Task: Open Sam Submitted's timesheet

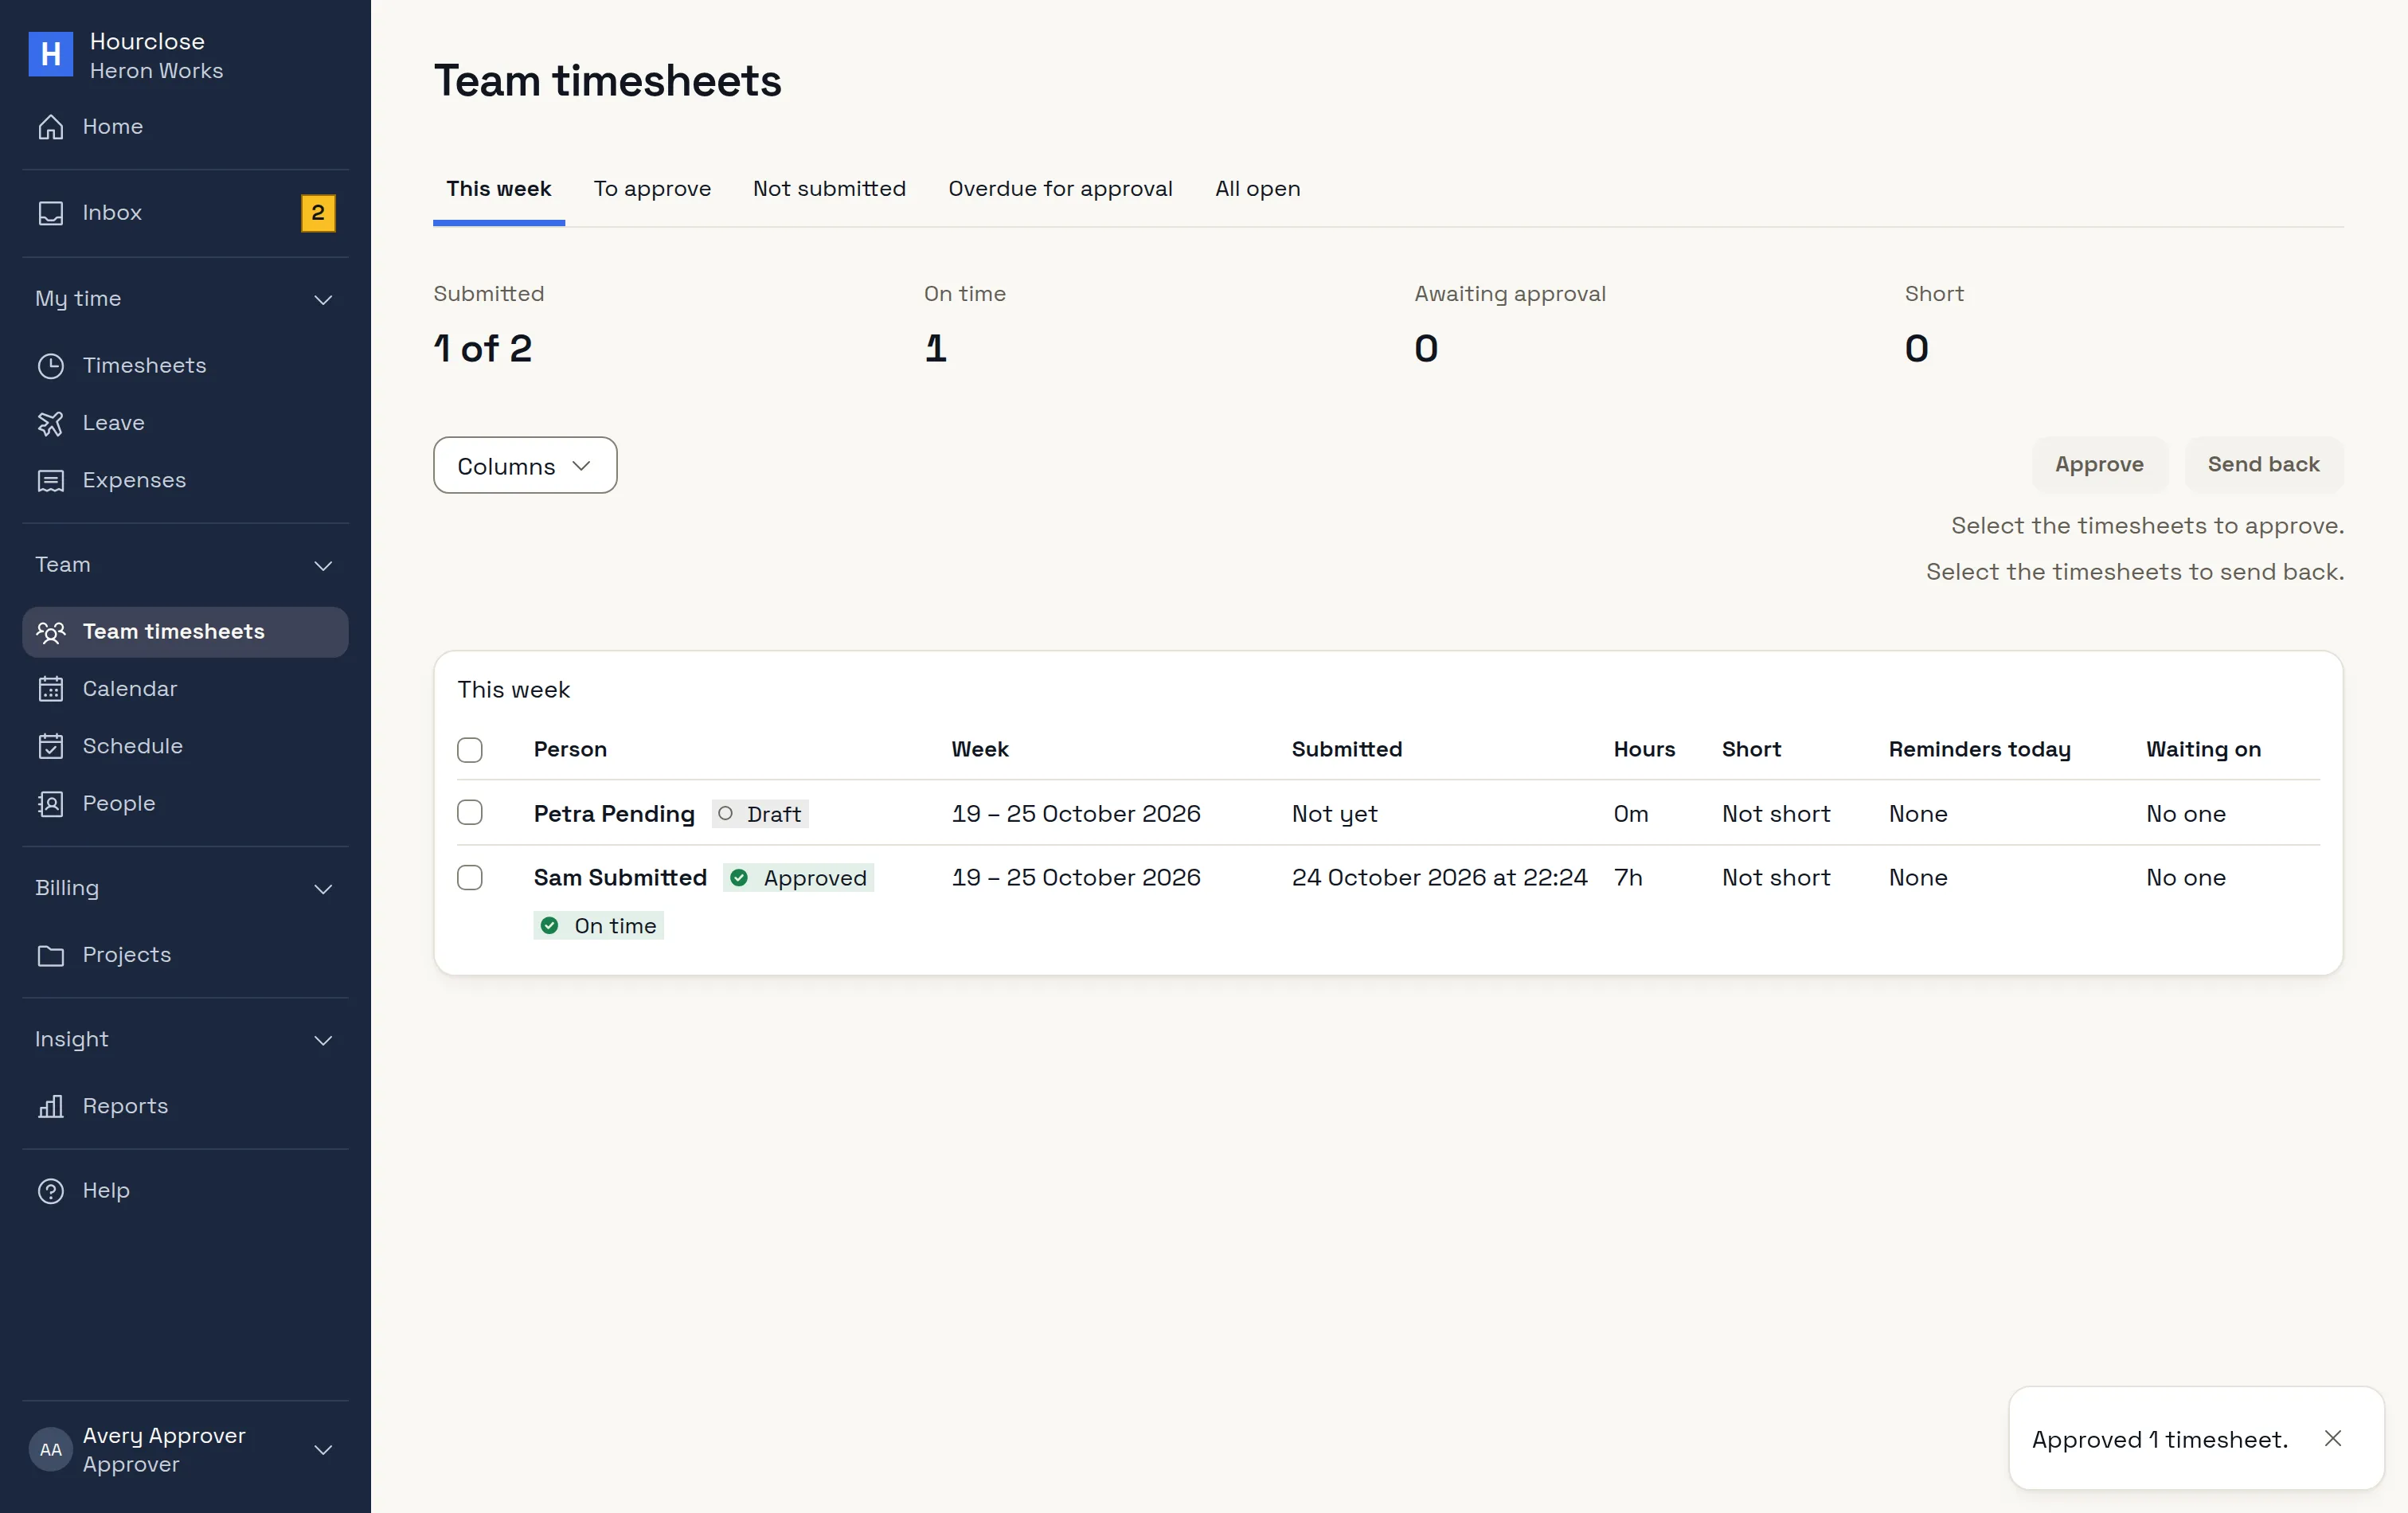Action: (620, 878)
